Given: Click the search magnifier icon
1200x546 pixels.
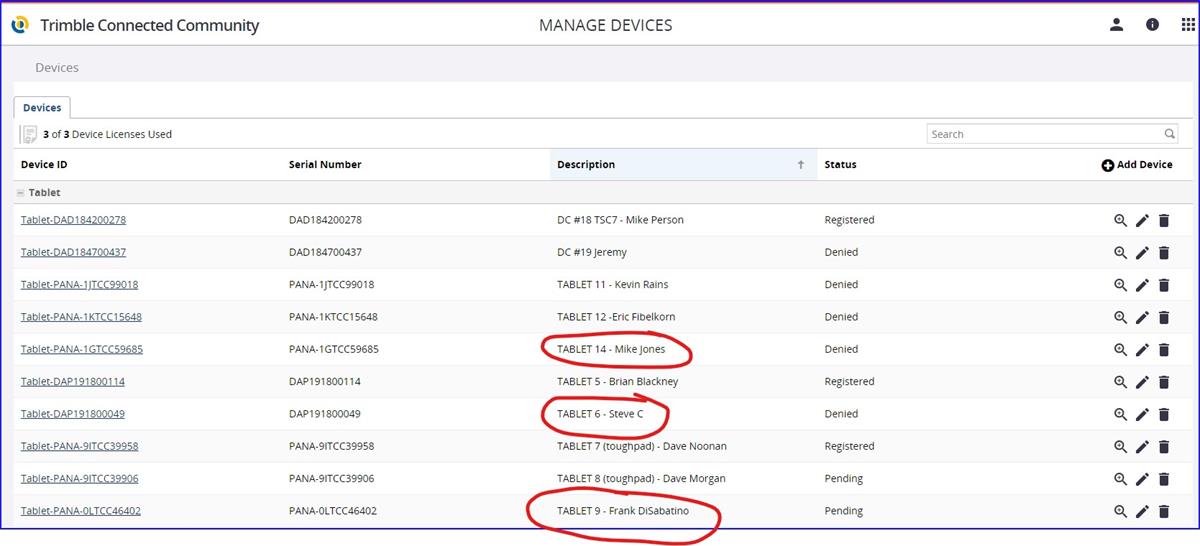Looking at the screenshot, I should pyautogui.click(x=1170, y=134).
